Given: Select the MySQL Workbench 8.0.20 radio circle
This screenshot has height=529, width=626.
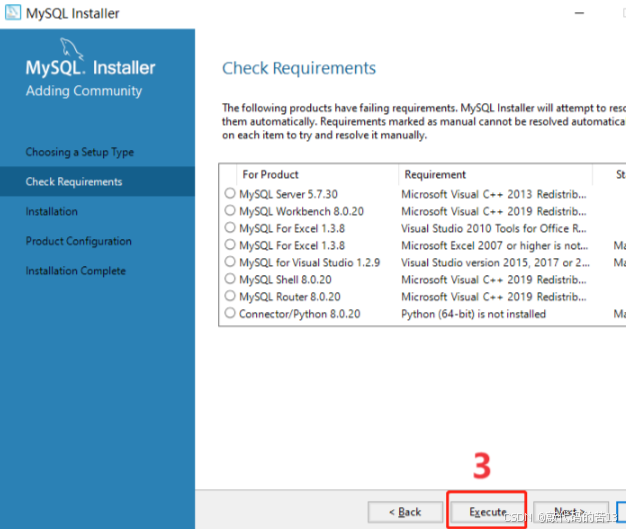Looking at the screenshot, I should point(230,210).
